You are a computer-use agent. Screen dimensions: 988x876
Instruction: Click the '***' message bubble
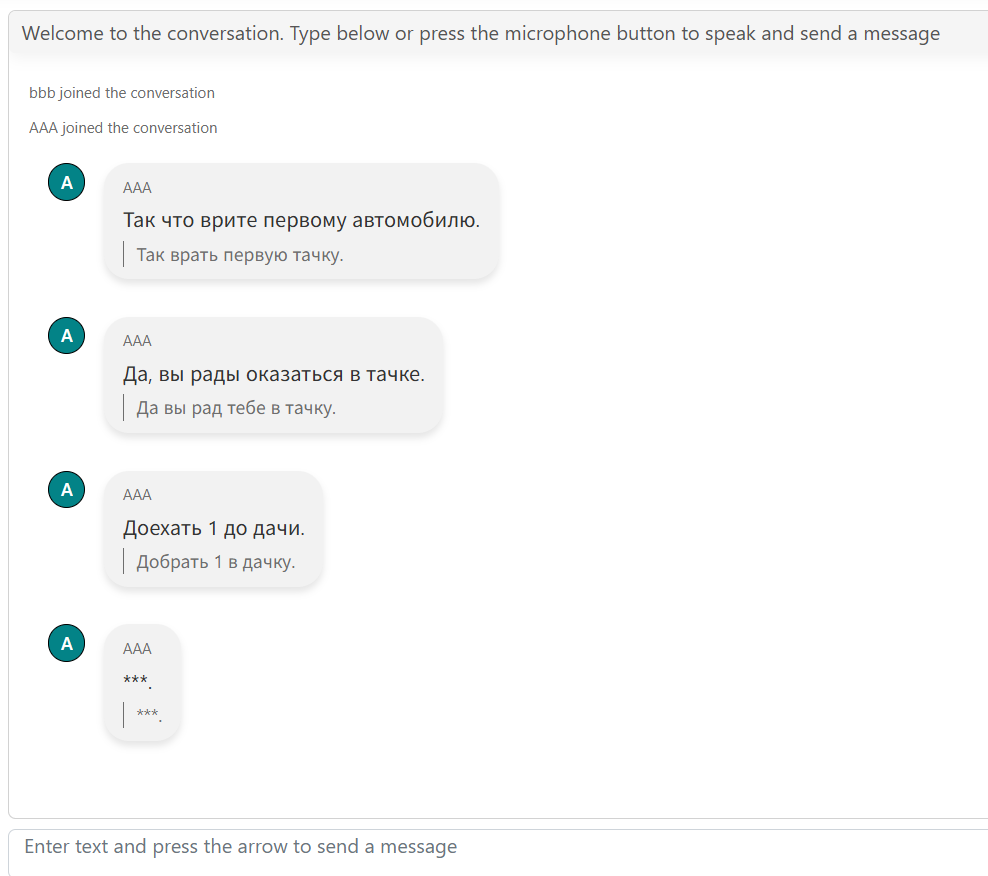142,683
